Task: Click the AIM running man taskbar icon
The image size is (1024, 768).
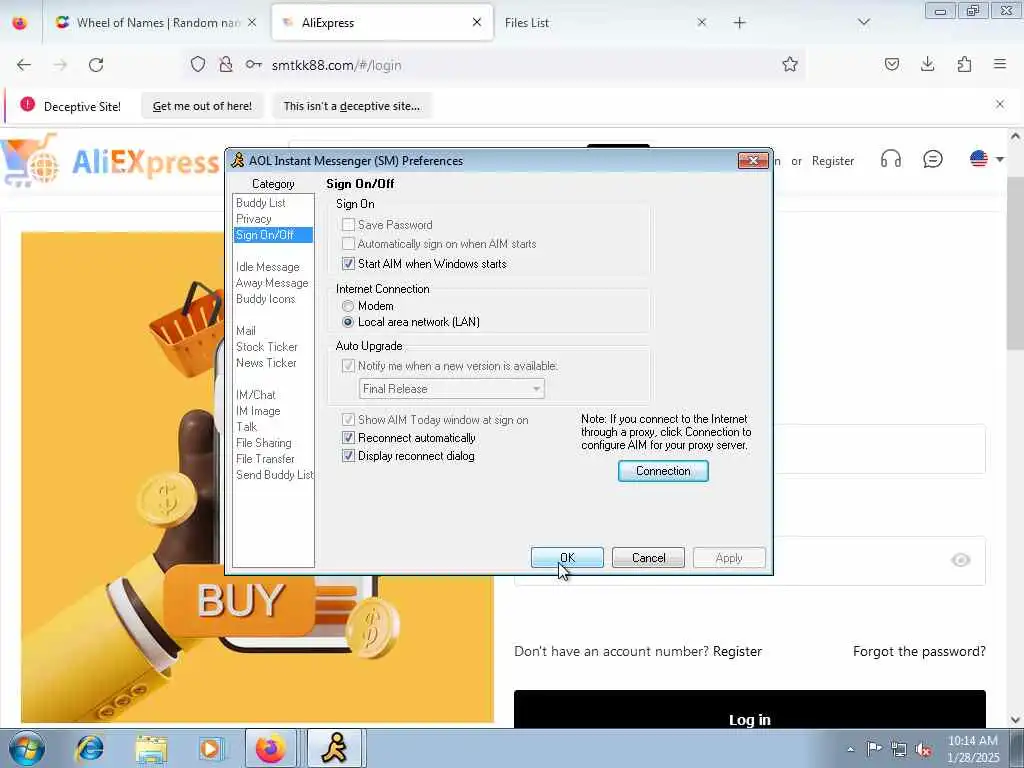Action: pyautogui.click(x=336, y=748)
